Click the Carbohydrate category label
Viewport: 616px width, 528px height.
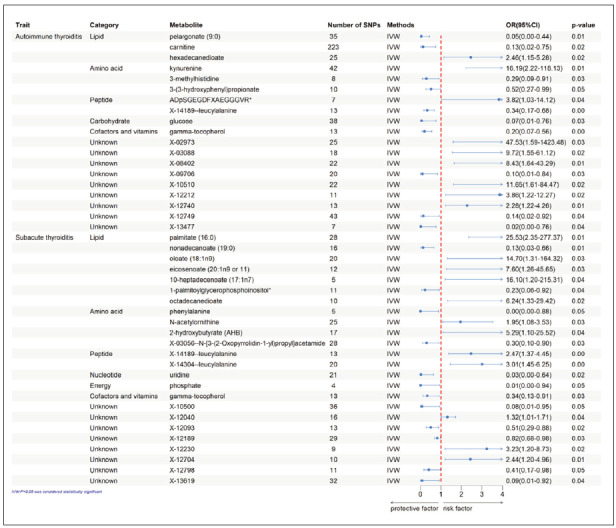112,119
